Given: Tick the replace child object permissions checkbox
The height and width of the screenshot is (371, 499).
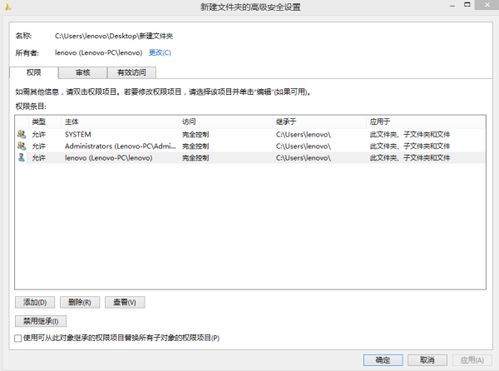Looking at the screenshot, I should click(x=18, y=338).
